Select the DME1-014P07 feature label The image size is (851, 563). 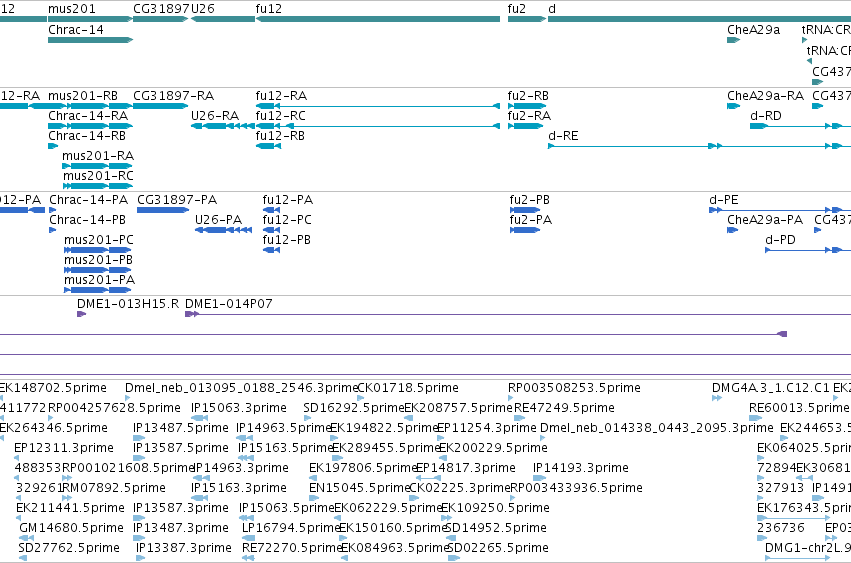228,304
